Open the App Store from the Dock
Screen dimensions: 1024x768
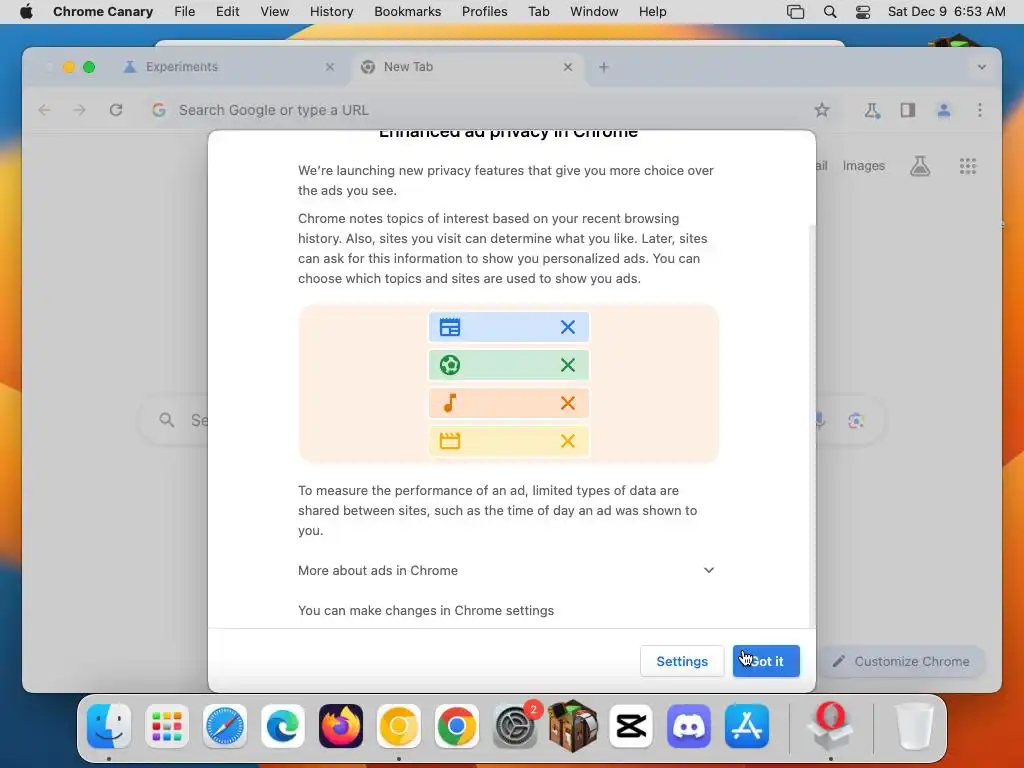(x=747, y=726)
